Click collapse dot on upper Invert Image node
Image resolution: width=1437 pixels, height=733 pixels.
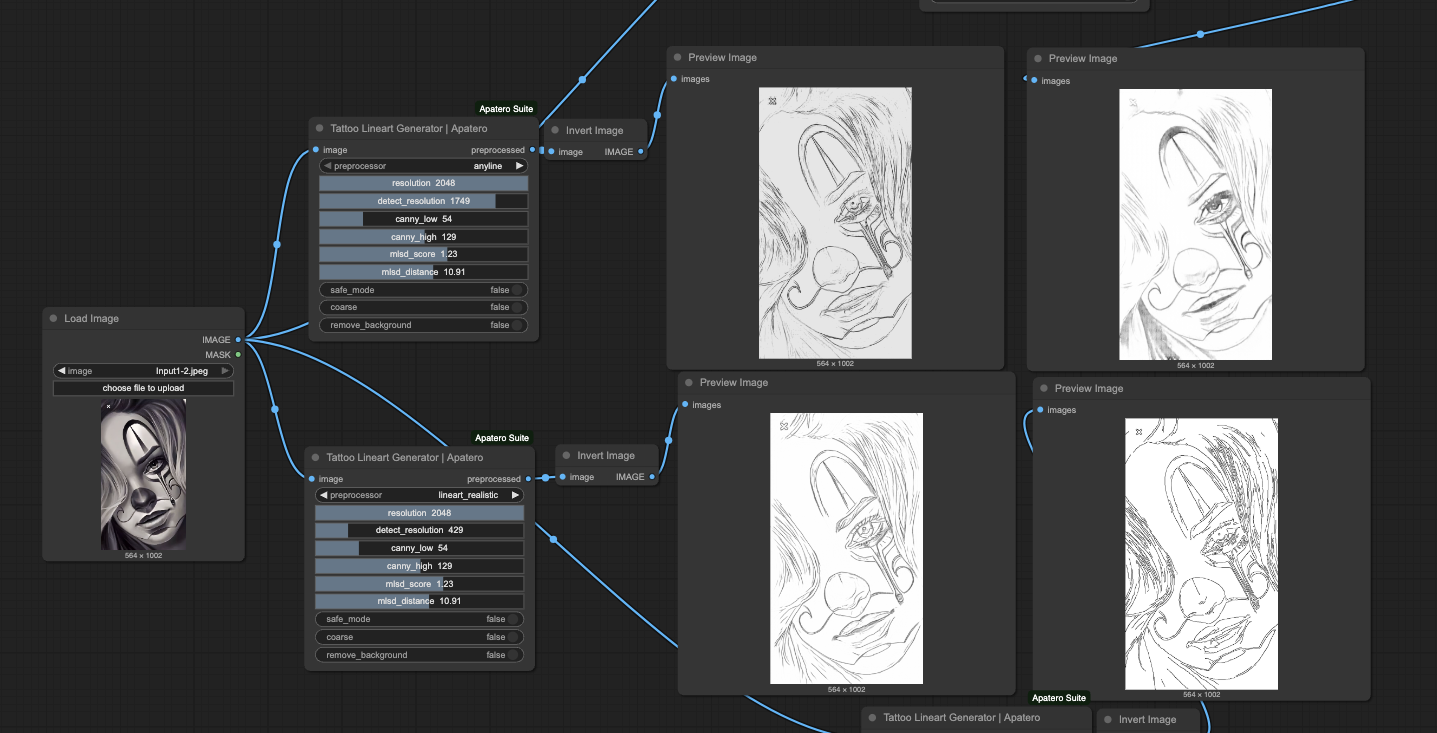coord(555,130)
